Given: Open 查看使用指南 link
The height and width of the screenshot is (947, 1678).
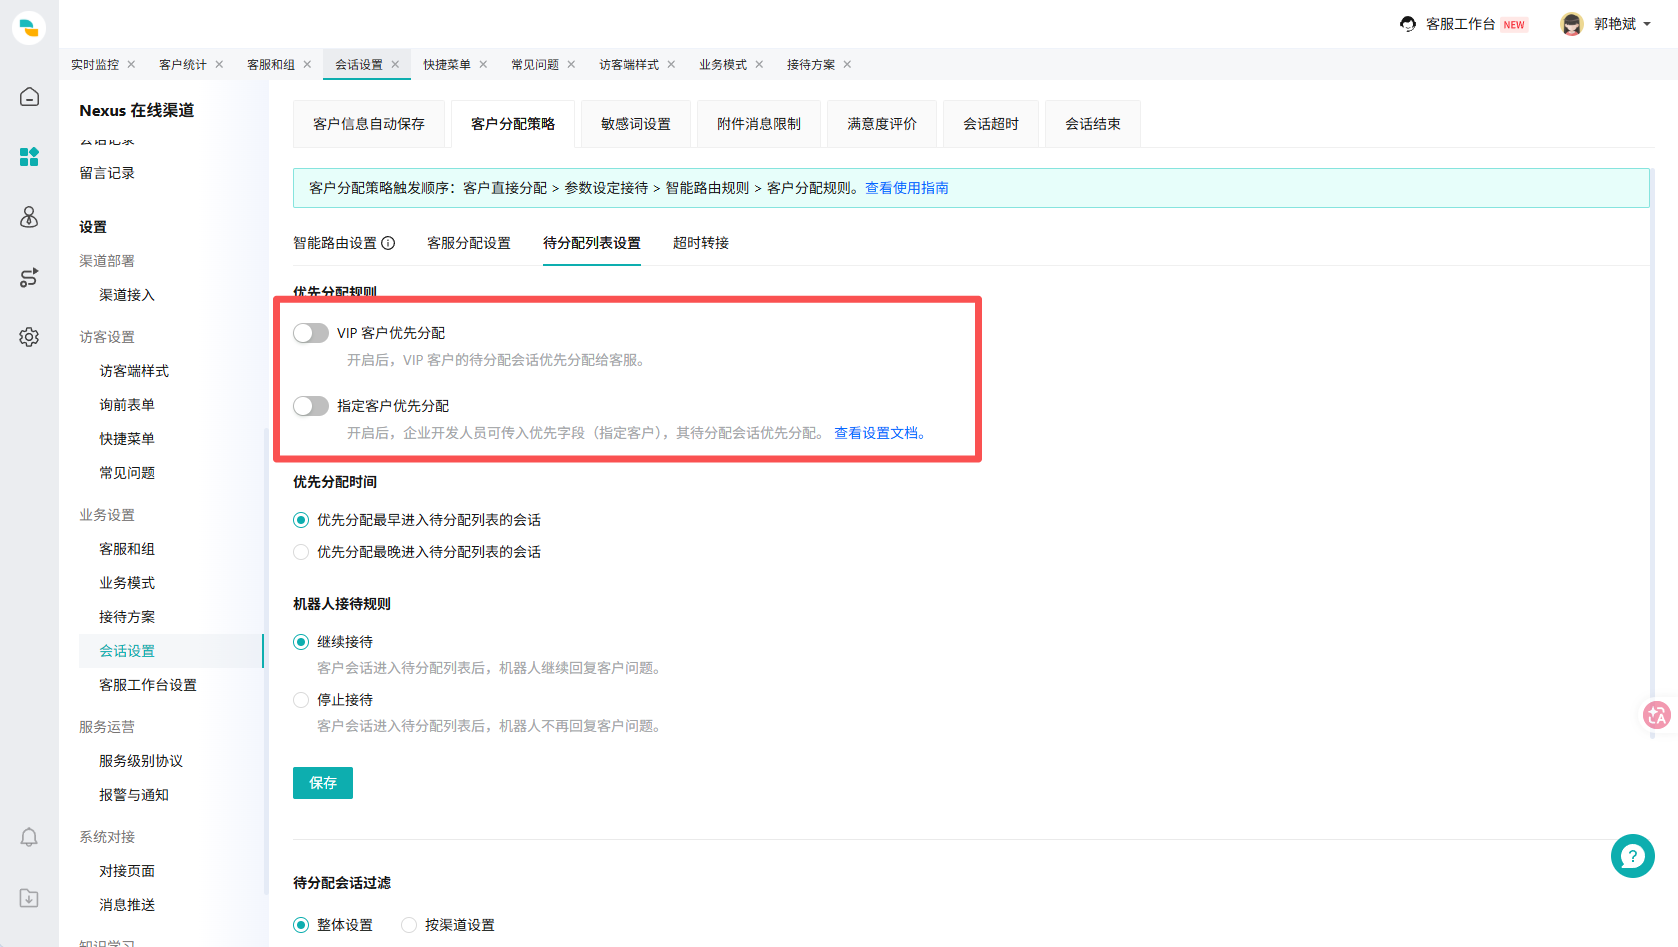Looking at the screenshot, I should [907, 188].
